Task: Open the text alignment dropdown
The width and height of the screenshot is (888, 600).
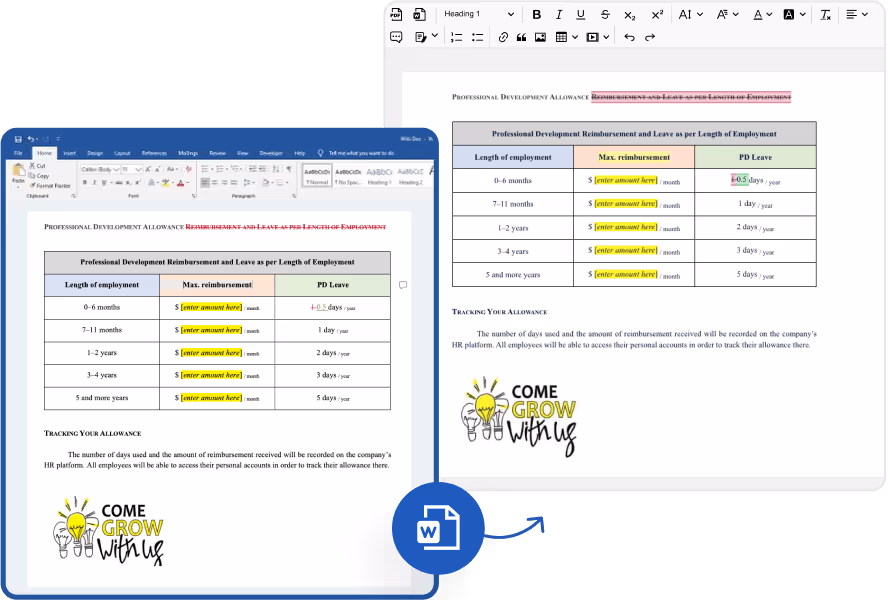Action: 856,14
